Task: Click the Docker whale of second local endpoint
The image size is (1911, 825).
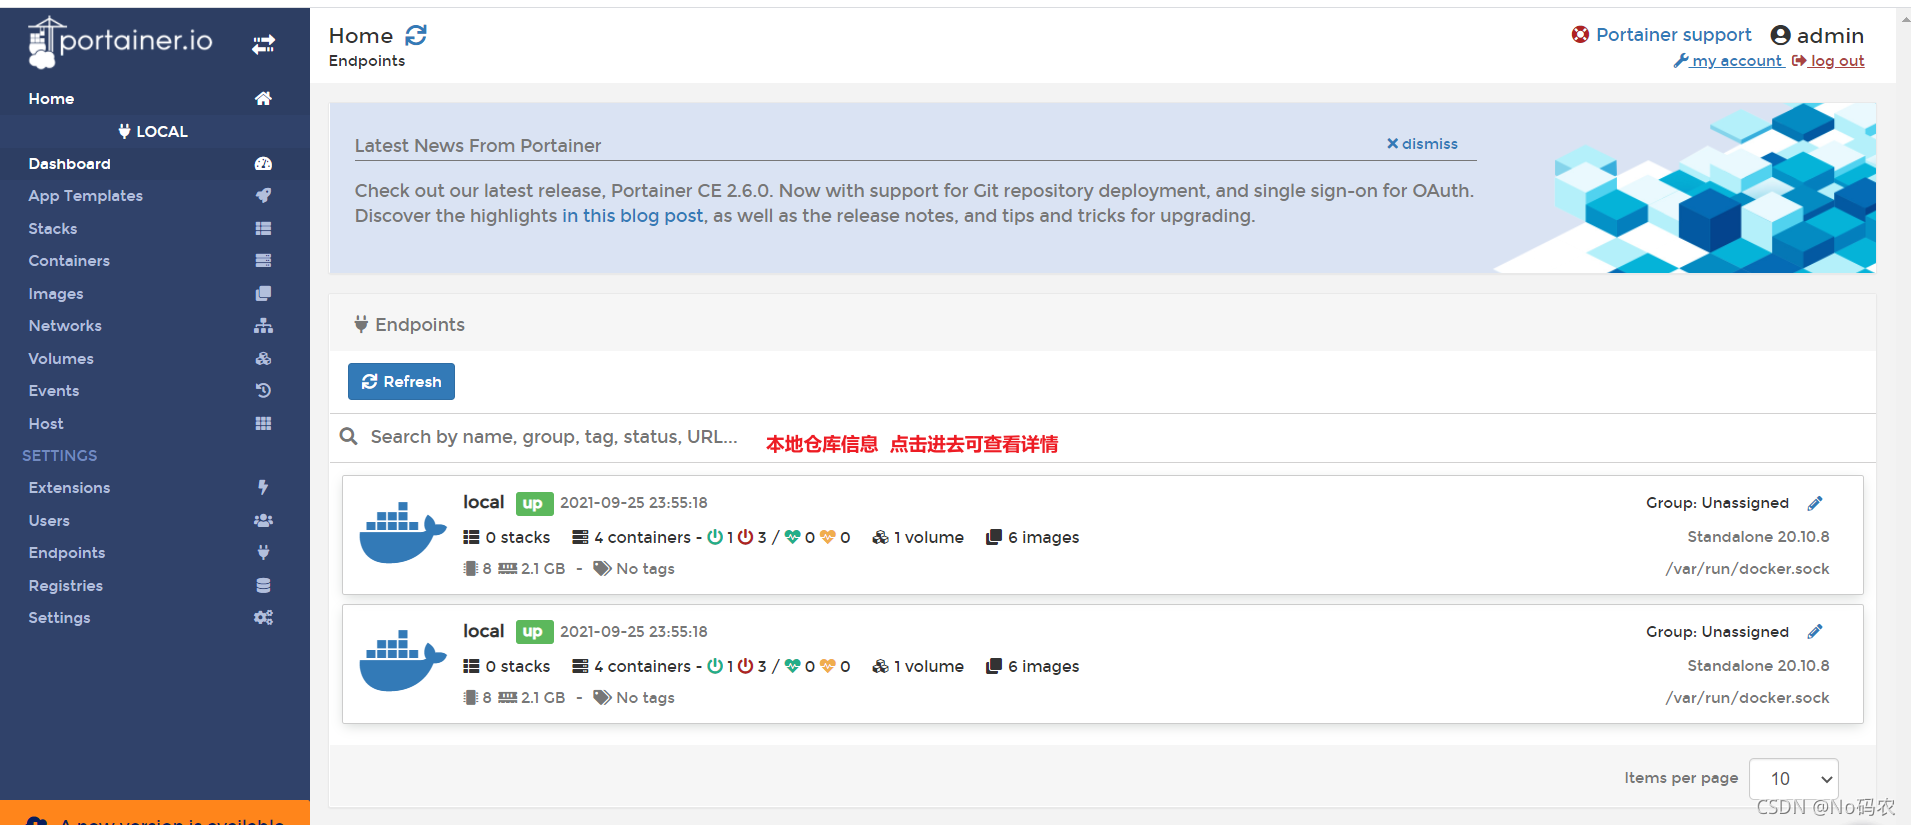Action: pos(402,661)
